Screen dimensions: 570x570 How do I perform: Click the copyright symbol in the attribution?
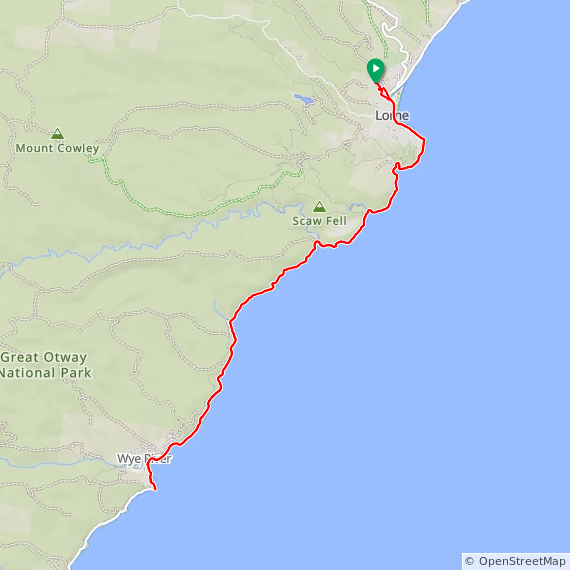[x=470, y=561]
